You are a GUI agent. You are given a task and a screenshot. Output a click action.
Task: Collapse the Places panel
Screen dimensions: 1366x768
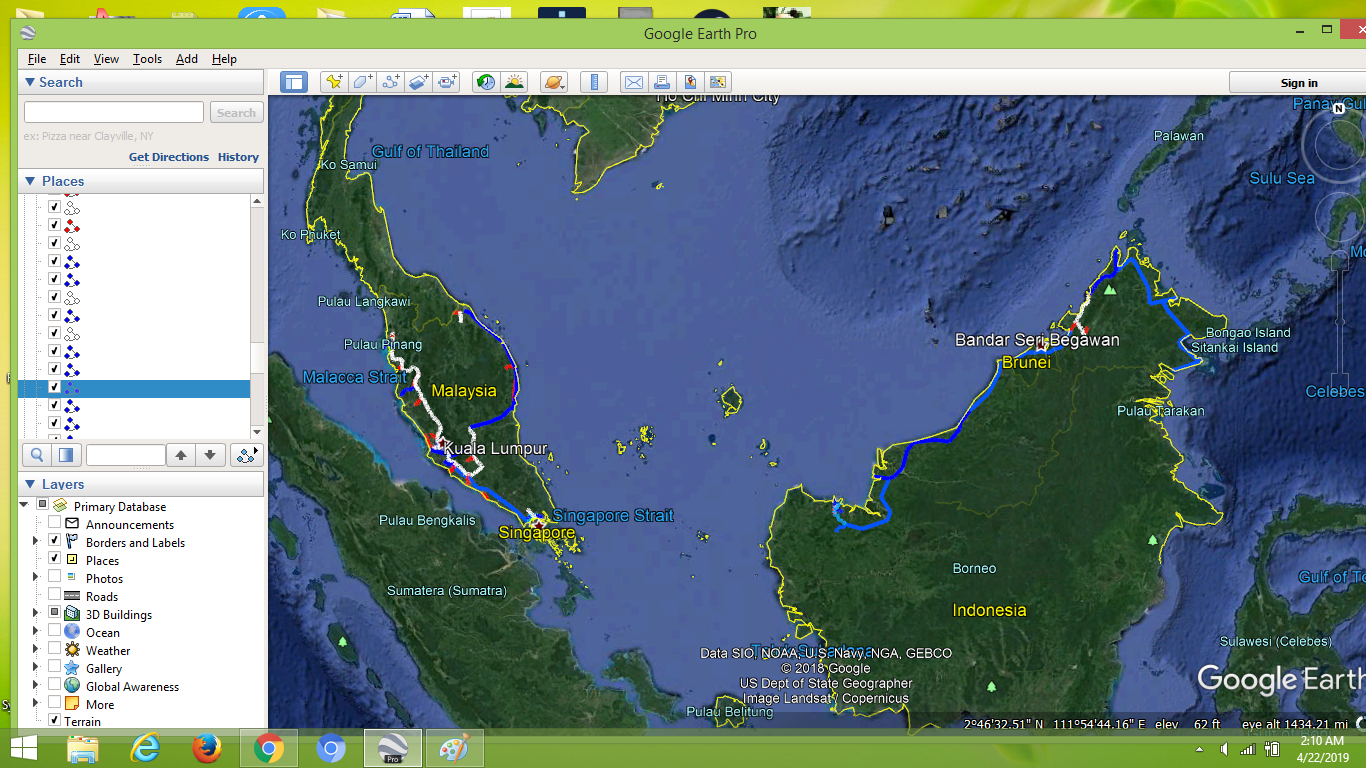click(30, 181)
